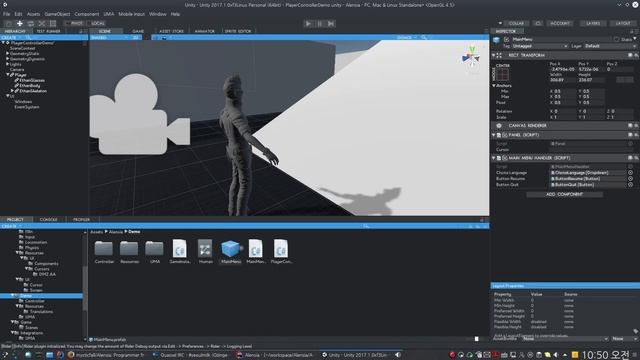
Task: Click the scene orientation gizmo
Action: [471, 58]
